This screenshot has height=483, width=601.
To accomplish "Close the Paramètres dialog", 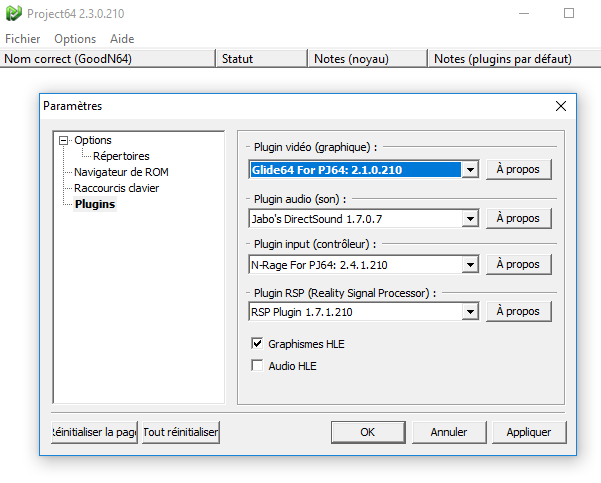I will pyautogui.click(x=561, y=106).
